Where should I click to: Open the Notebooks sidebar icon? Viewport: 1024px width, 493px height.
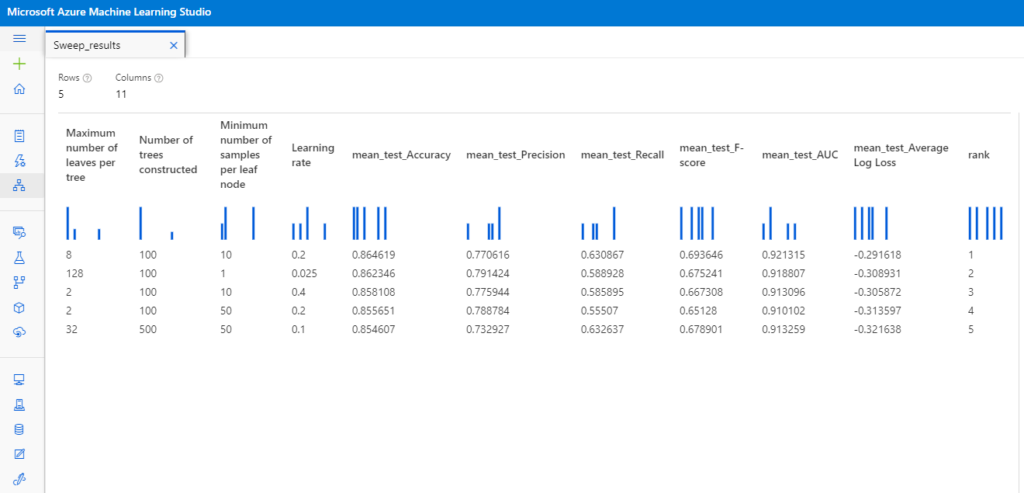20,136
